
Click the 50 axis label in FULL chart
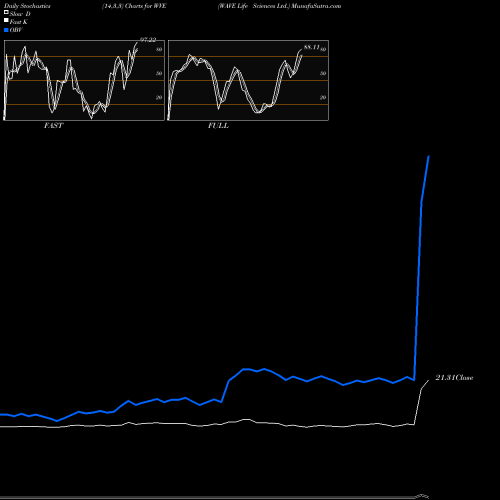click(323, 73)
